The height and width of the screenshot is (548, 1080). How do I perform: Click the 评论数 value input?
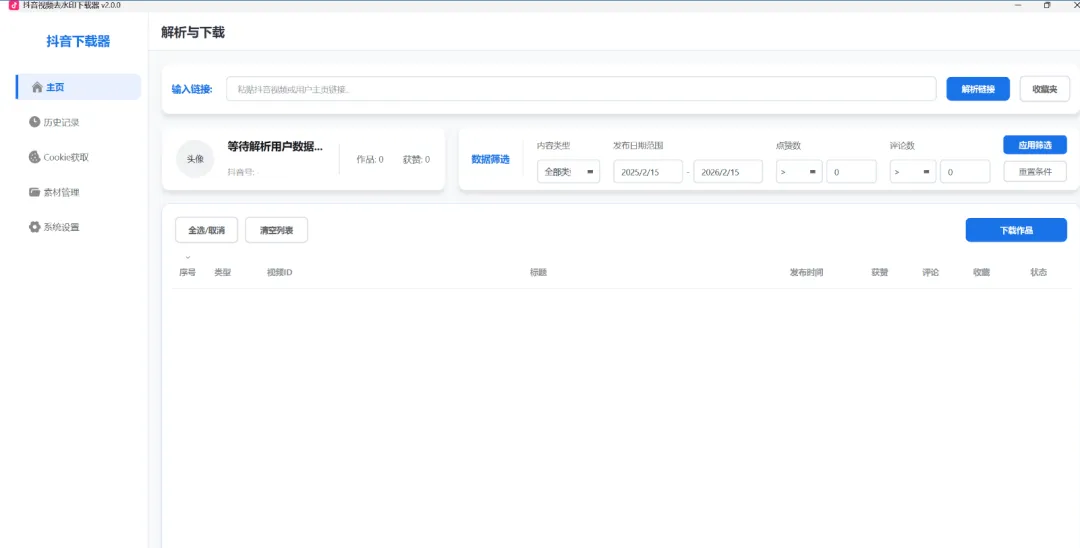965,171
